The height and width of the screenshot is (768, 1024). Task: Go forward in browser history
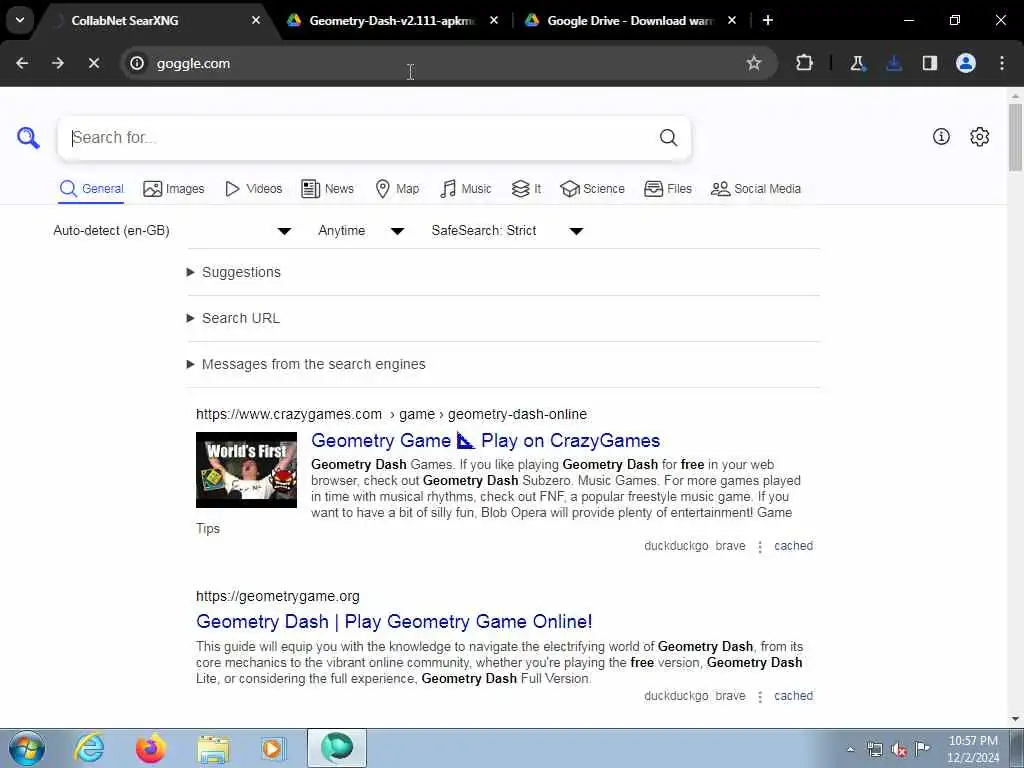tap(58, 63)
